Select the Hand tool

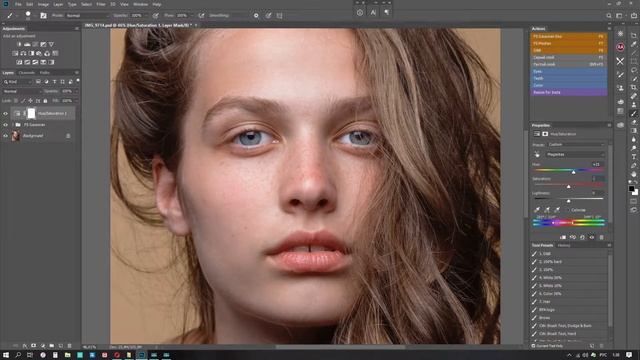tap(633, 174)
